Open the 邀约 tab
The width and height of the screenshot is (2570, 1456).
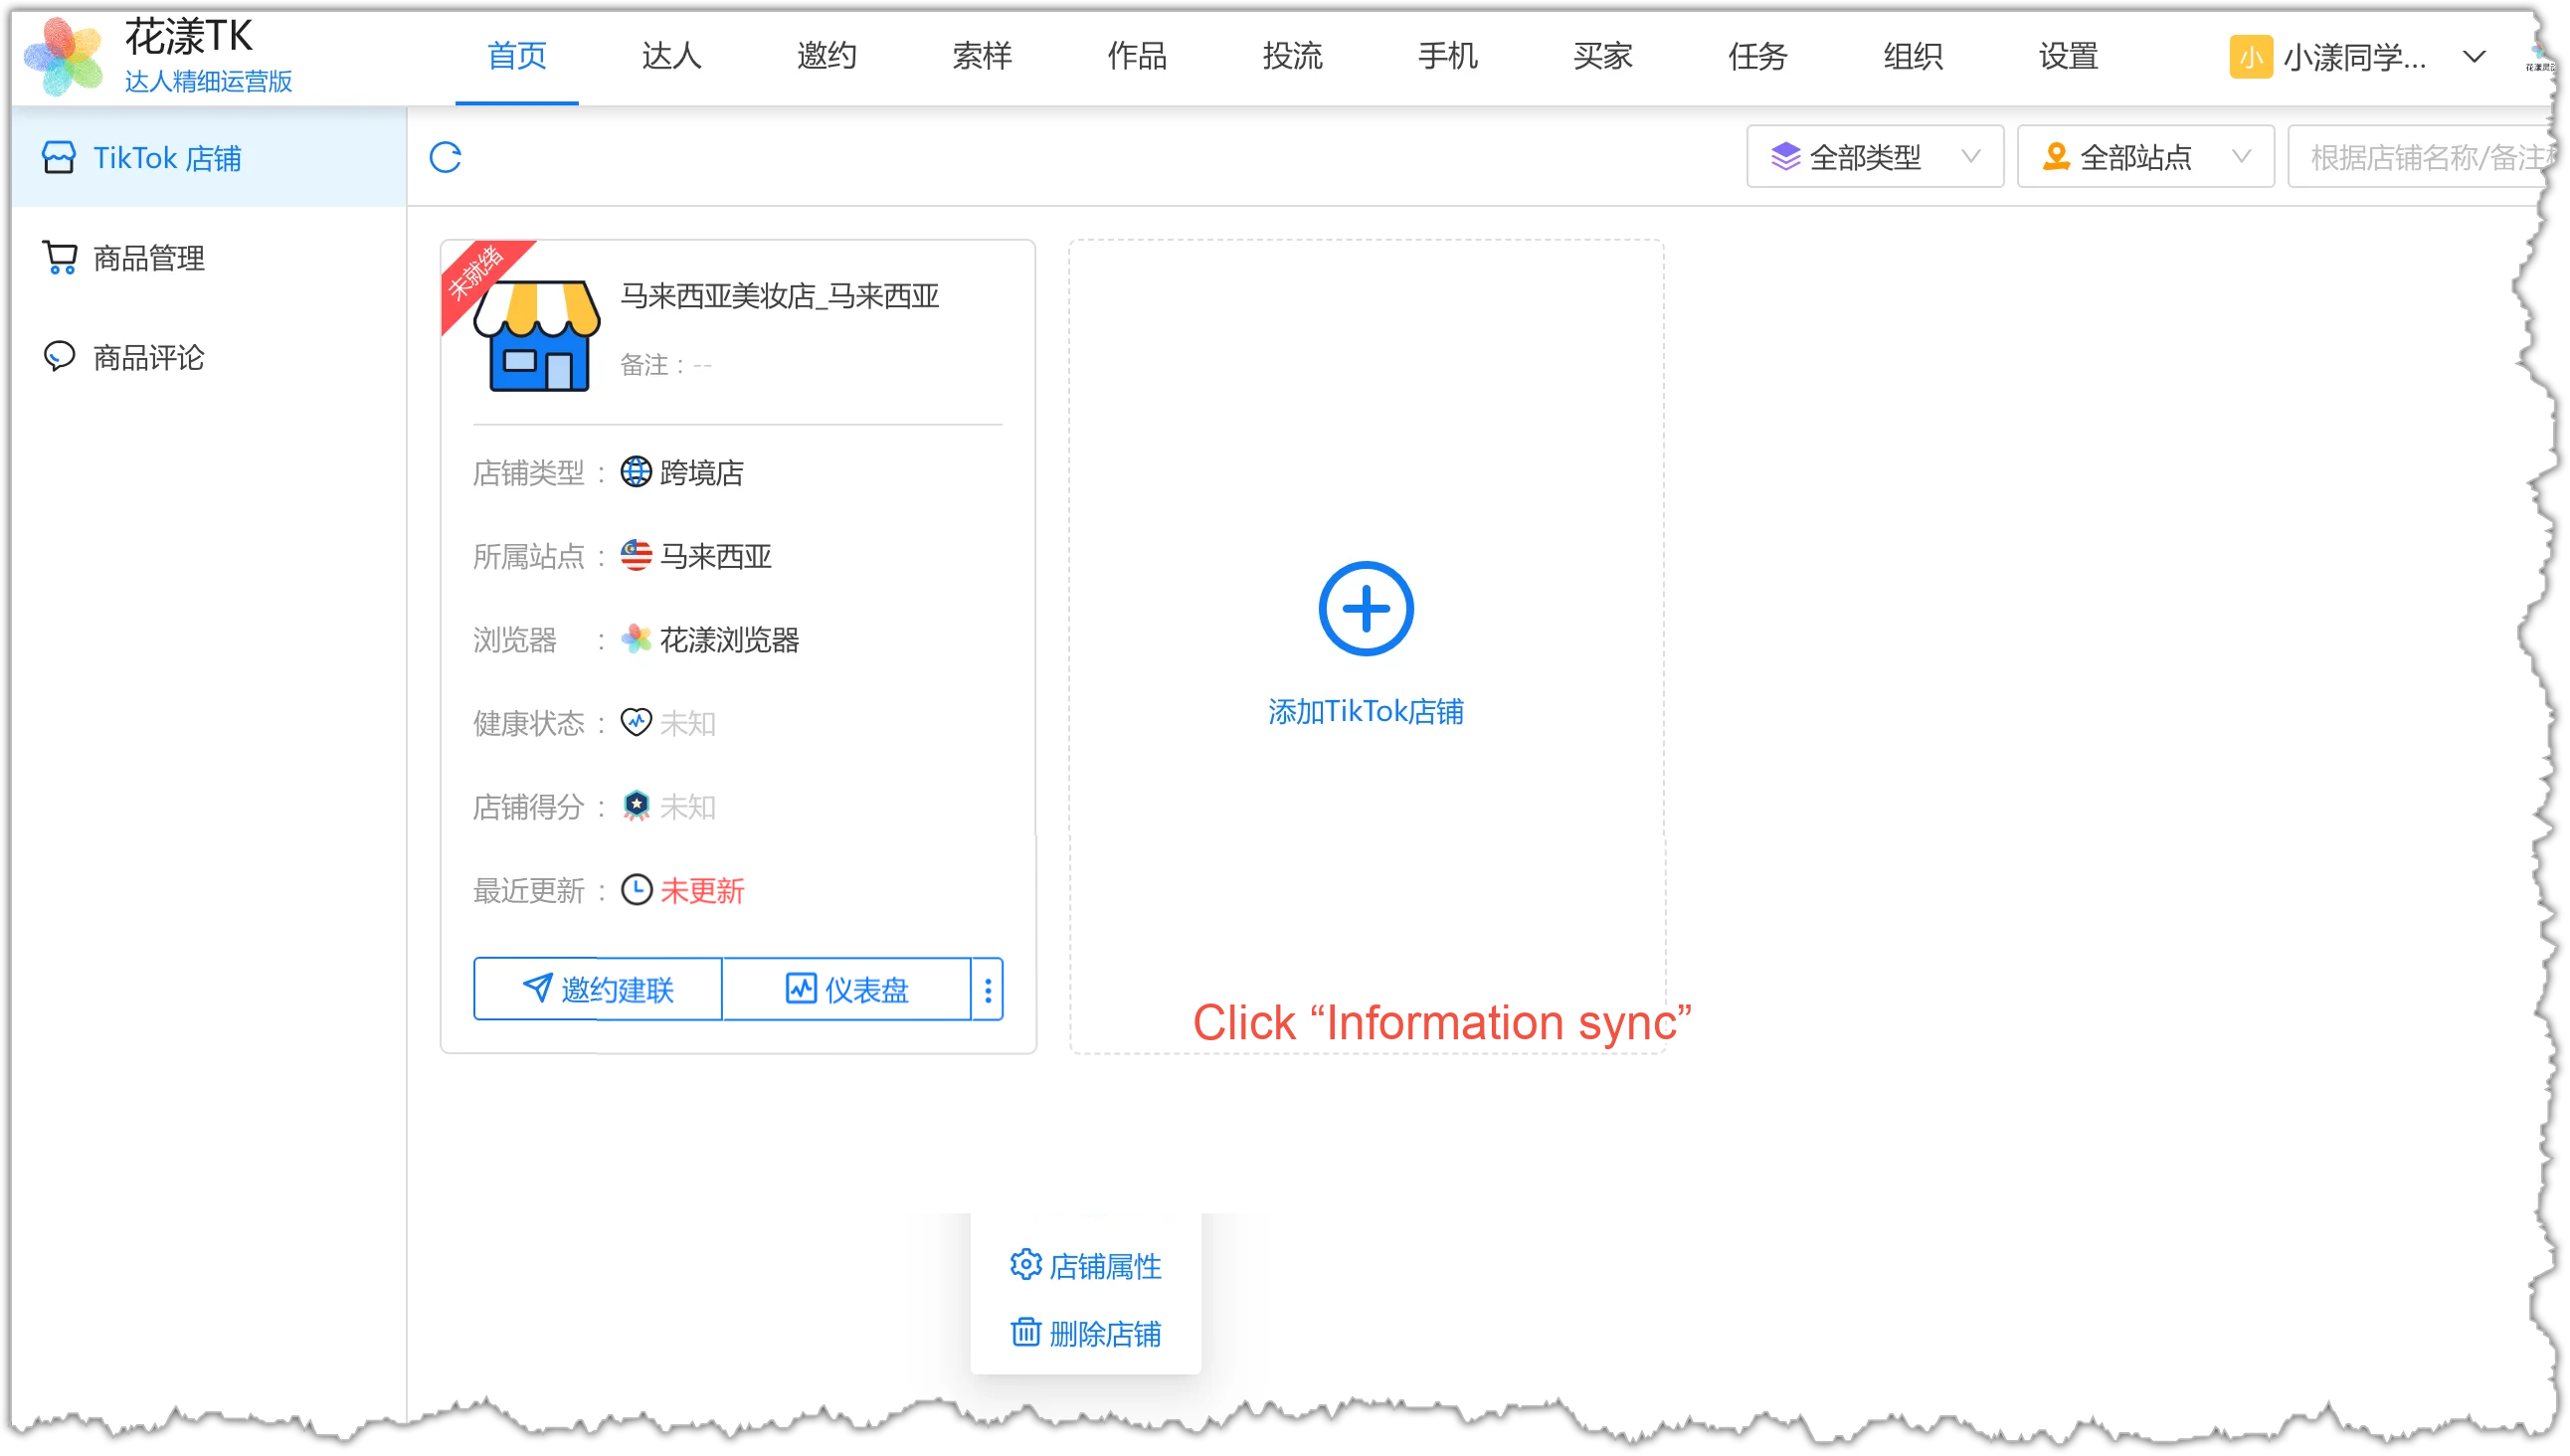pyautogui.click(x=826, y=56)
